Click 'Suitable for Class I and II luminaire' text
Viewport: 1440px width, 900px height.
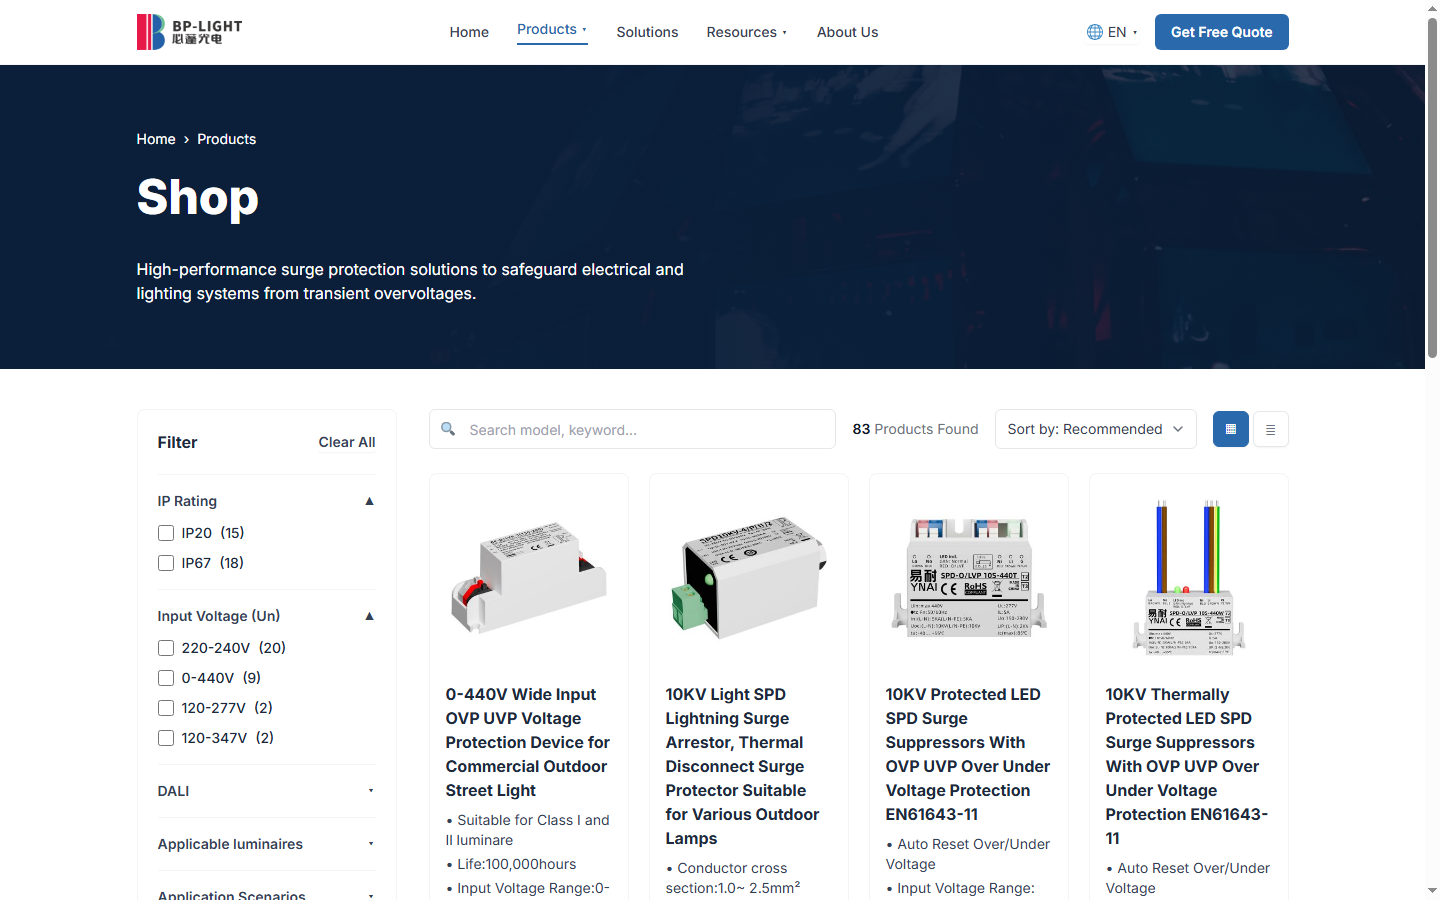[x=528, y=830]
